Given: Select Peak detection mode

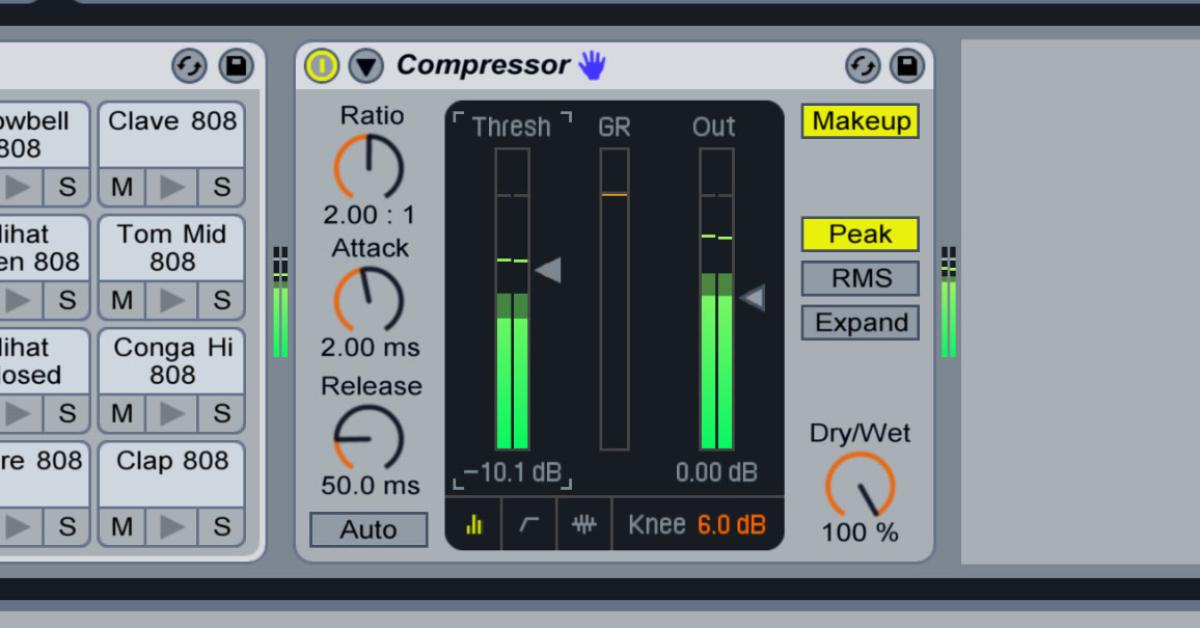Looking at the screenshot, I should [x=860, y=233].
